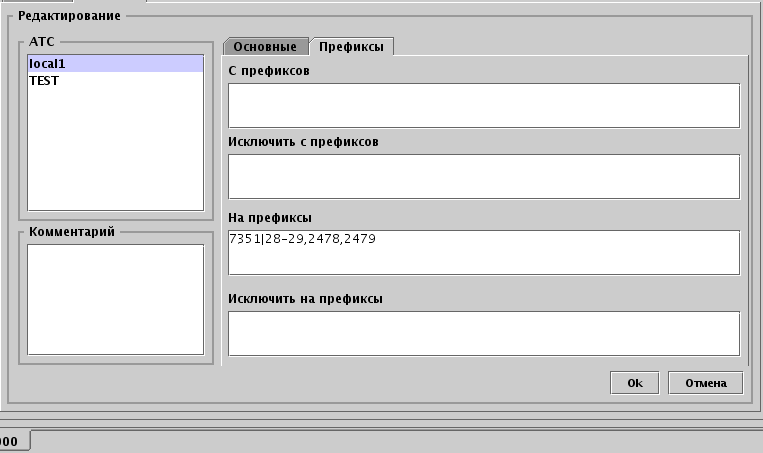Focus the Исключить на префиксы text box

point(483,333)
